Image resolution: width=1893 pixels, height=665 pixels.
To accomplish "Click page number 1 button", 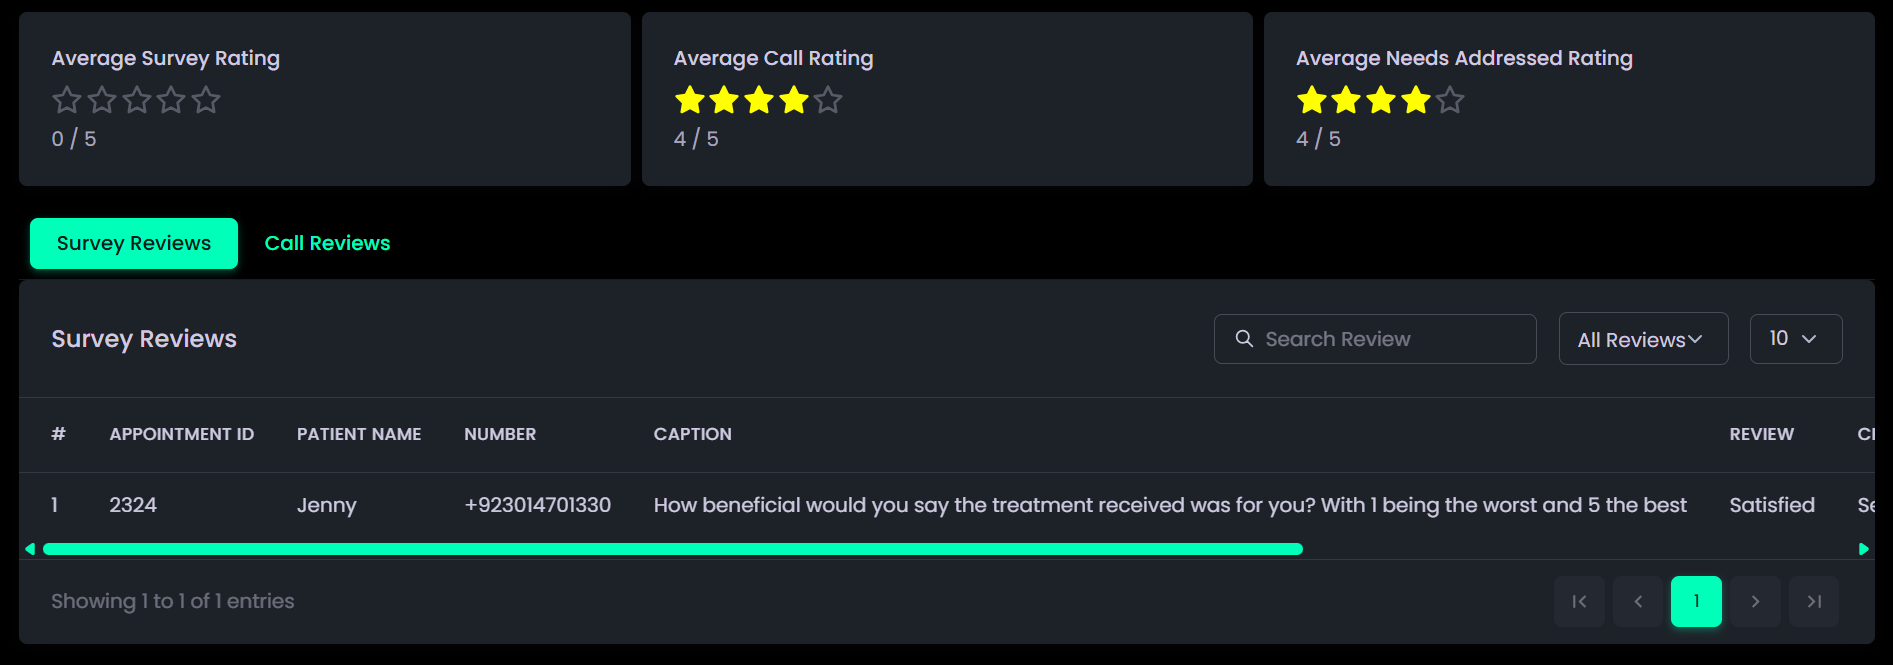I will pos(1696,601).
